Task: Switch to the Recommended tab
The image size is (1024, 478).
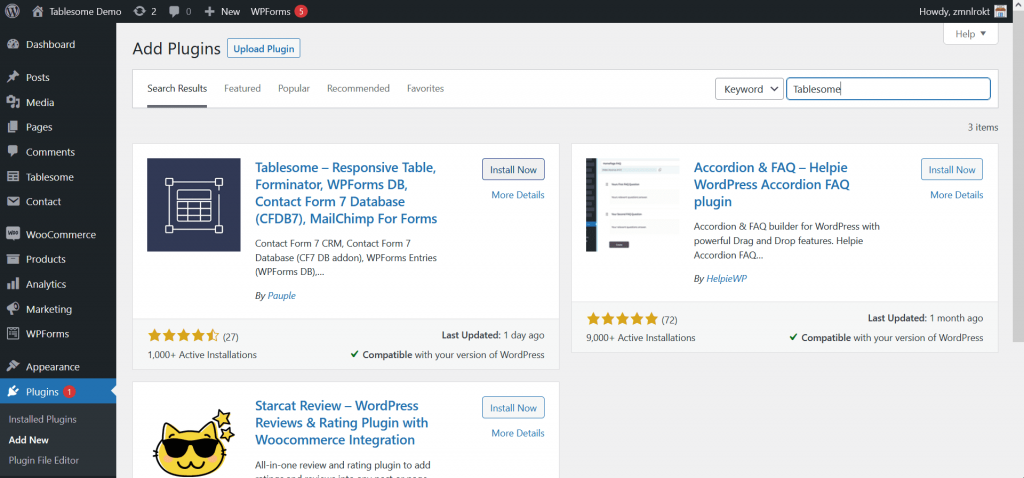Action: point(359,89)
